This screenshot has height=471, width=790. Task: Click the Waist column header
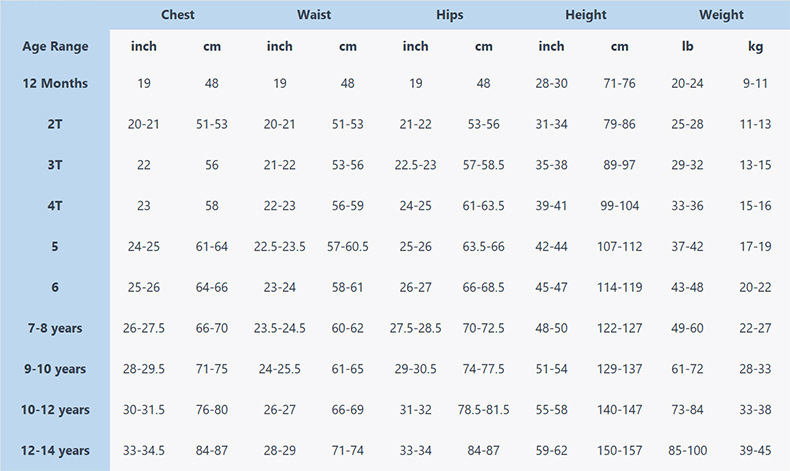[314, 15]
